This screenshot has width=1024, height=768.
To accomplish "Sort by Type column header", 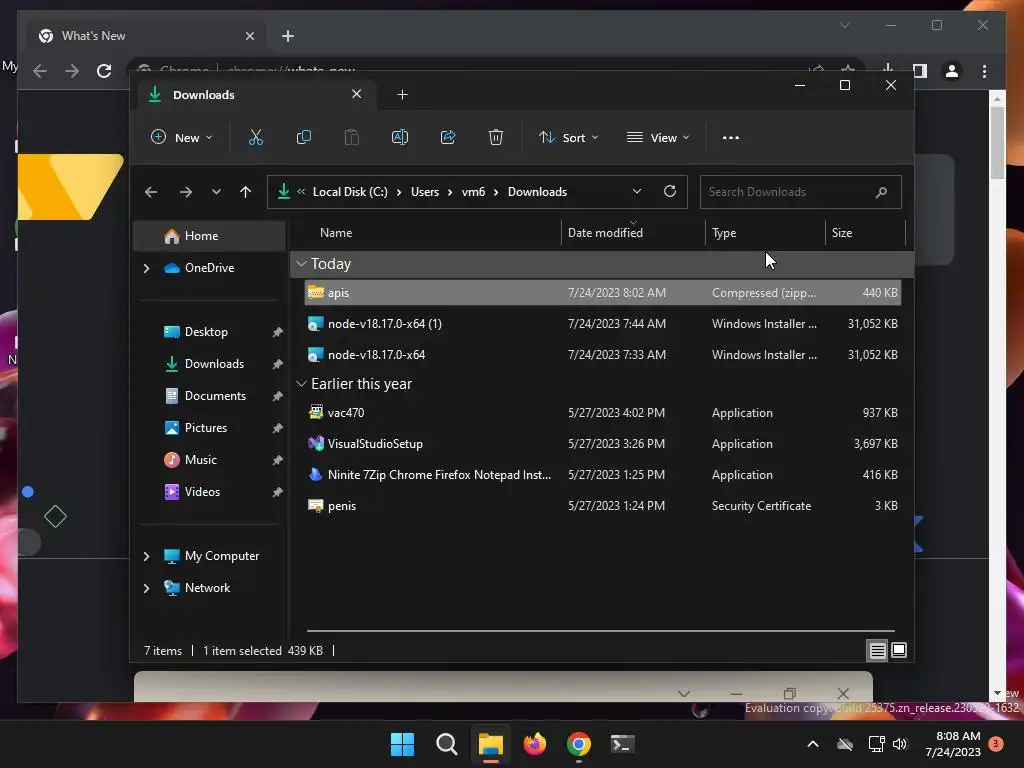I will pos(765,232).
